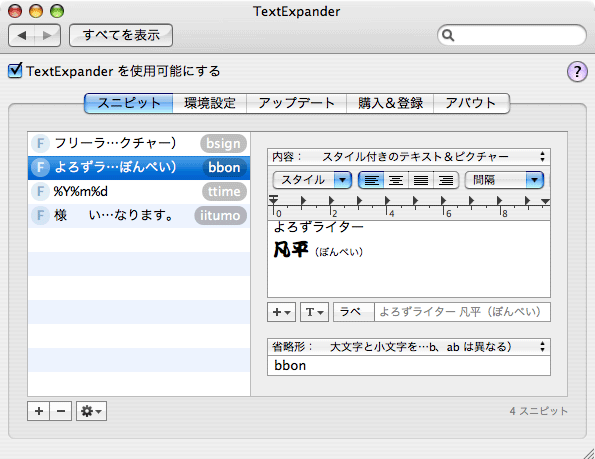Justify the text
595x459 pixels.
pyautogui.click(x=421, y=180)
